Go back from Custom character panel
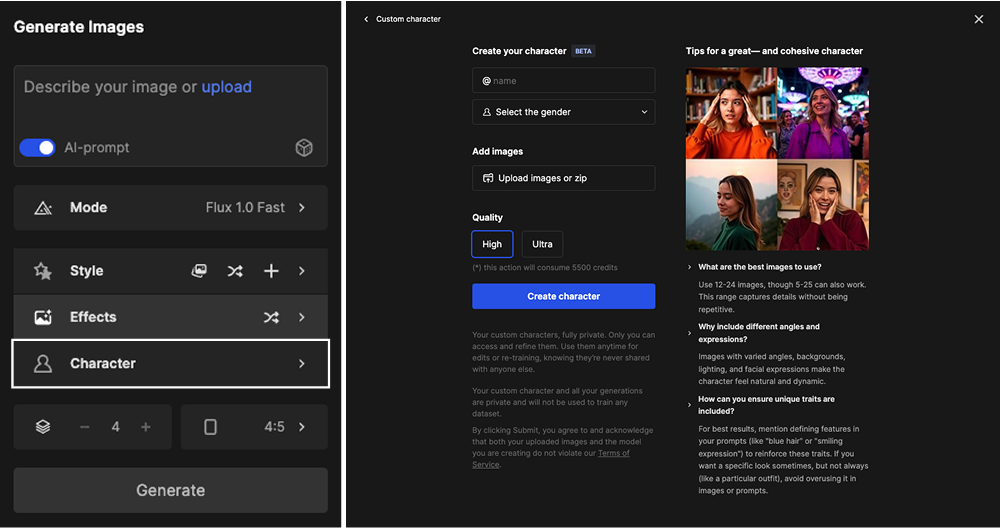 [366, 19]
